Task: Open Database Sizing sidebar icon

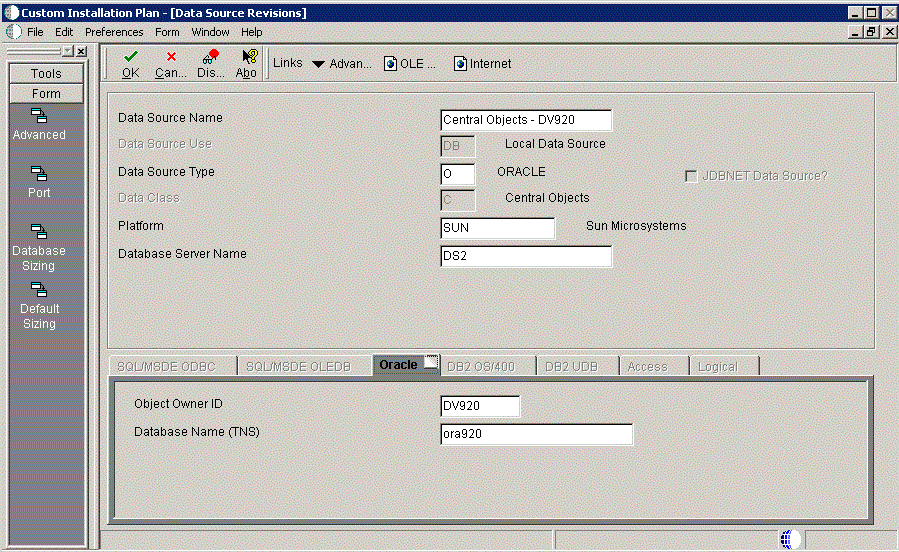Action: click(39, 232)
